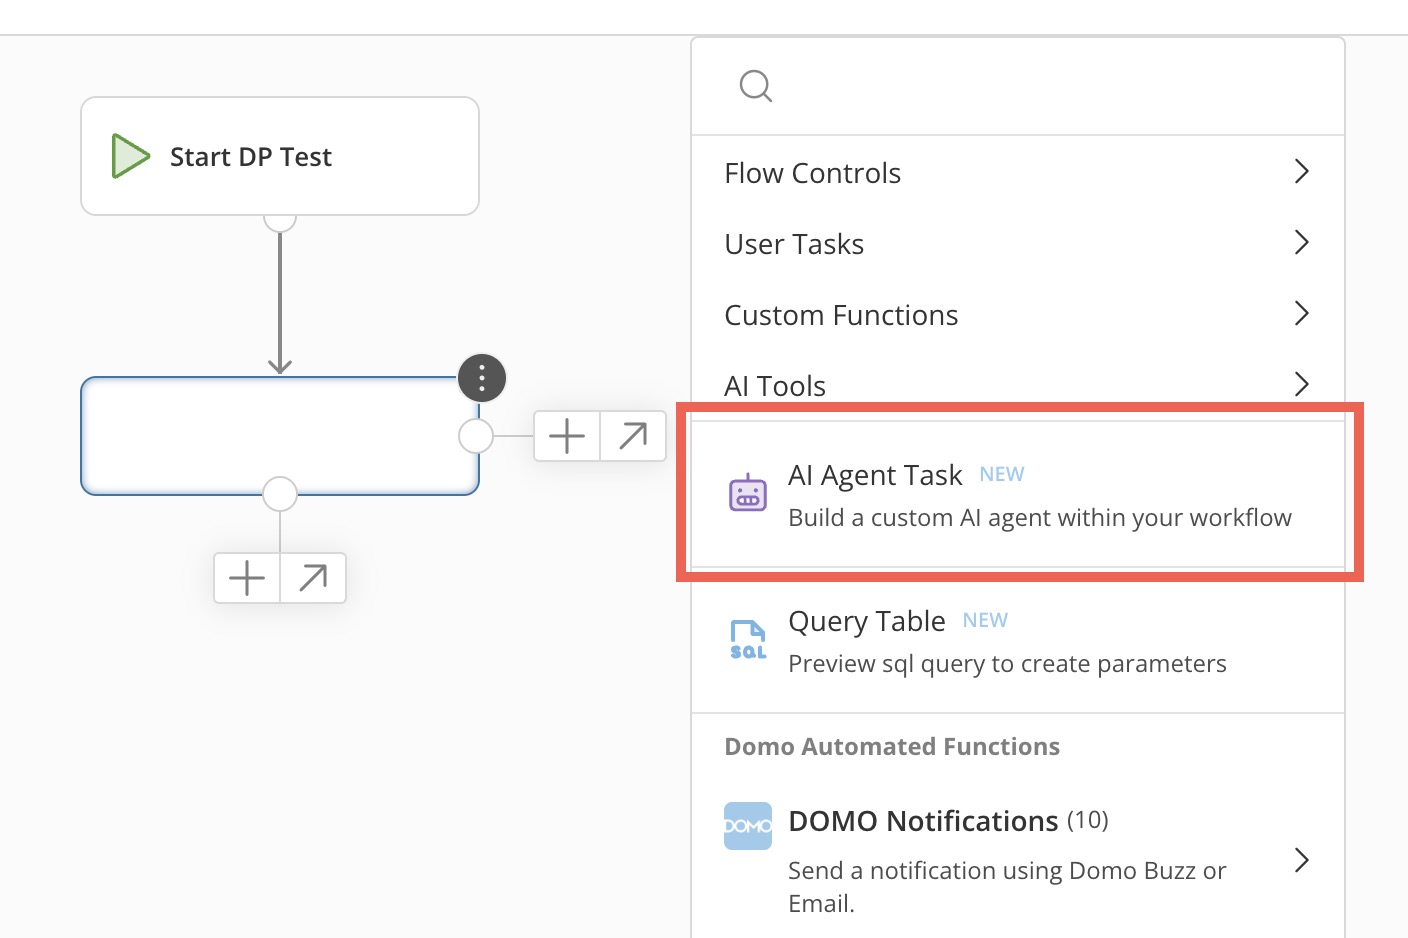The image size is (1408, 938).
Task: Expand the DOMO Notifications list
Action: pos(1301,860)
